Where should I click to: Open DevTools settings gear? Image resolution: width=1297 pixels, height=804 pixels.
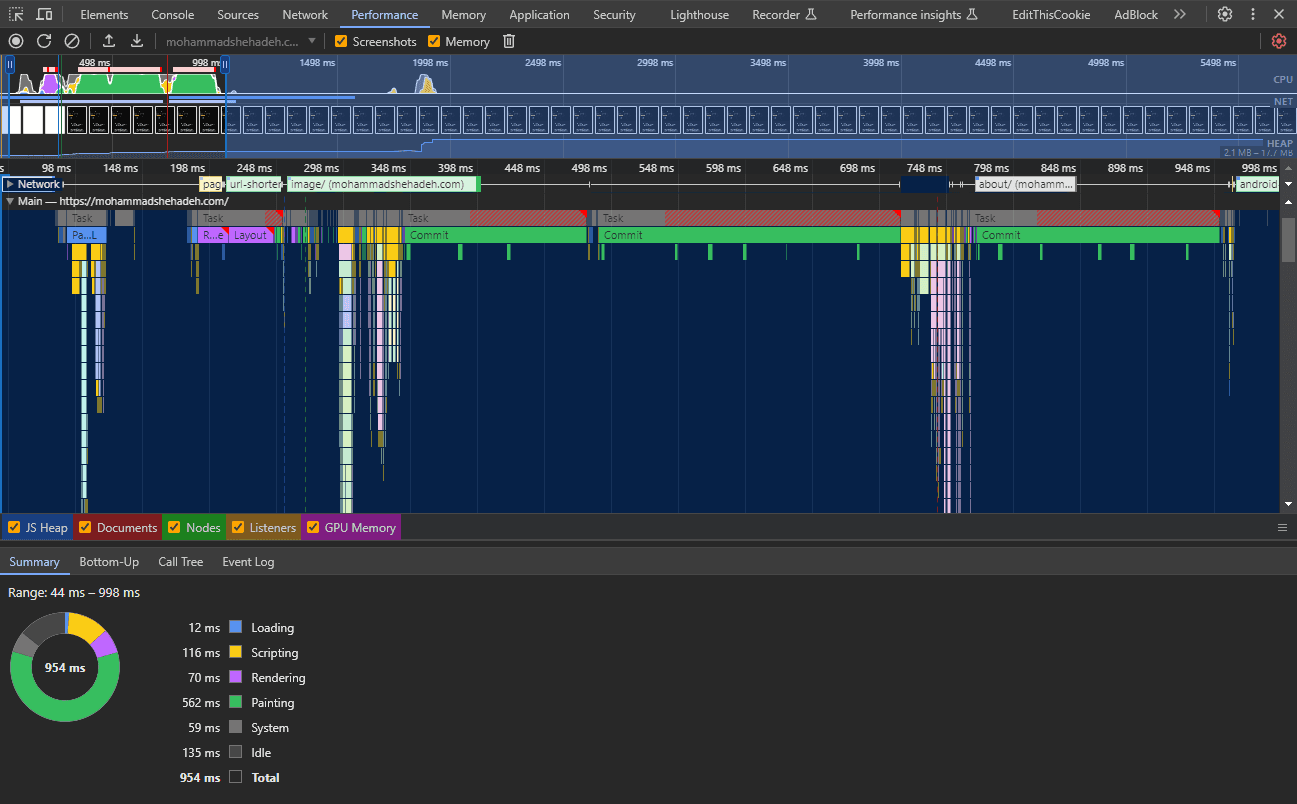coord(1225,15)
